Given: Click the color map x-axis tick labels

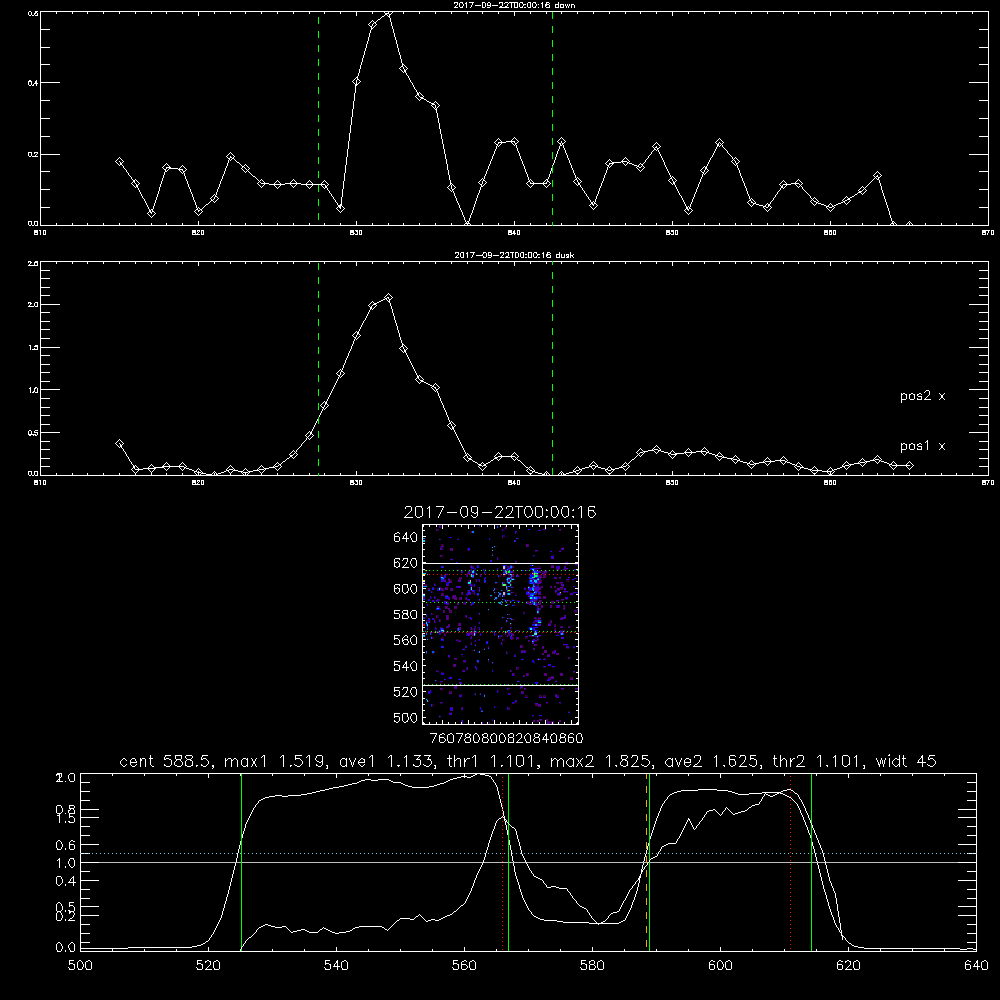Looking at the screenshot, I should point(506,739).
